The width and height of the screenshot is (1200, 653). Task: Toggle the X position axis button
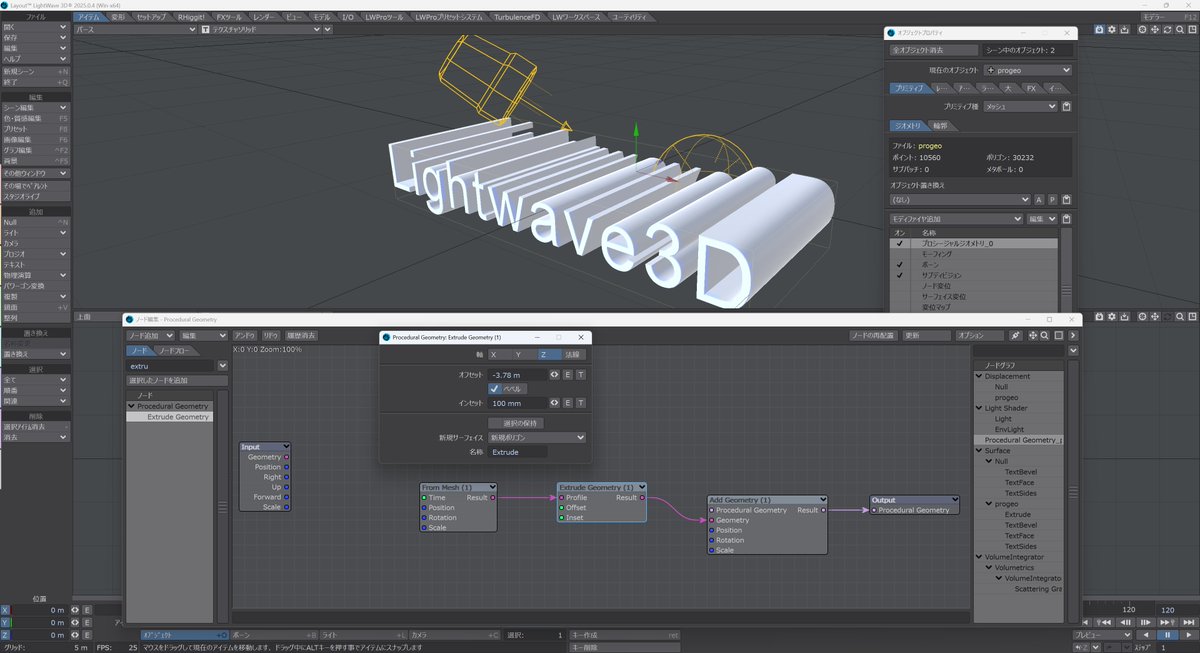(5, 610)
